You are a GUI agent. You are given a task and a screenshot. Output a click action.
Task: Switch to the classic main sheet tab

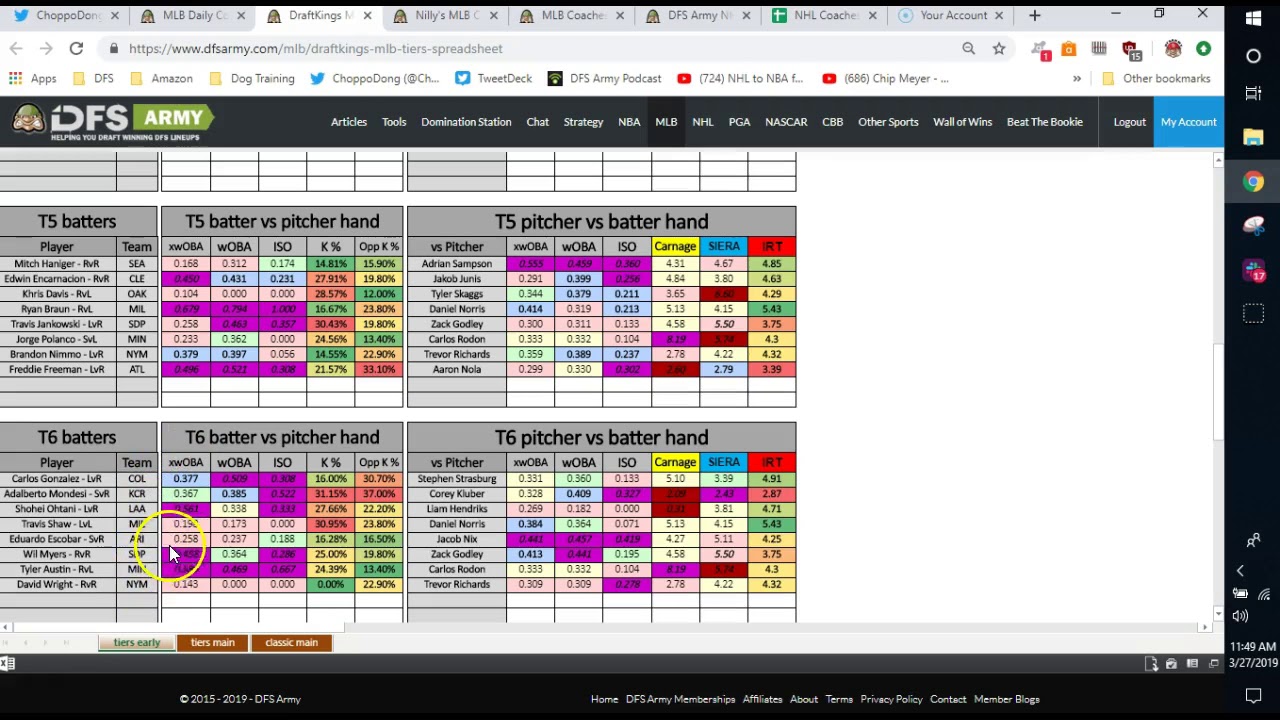point(291,643)
